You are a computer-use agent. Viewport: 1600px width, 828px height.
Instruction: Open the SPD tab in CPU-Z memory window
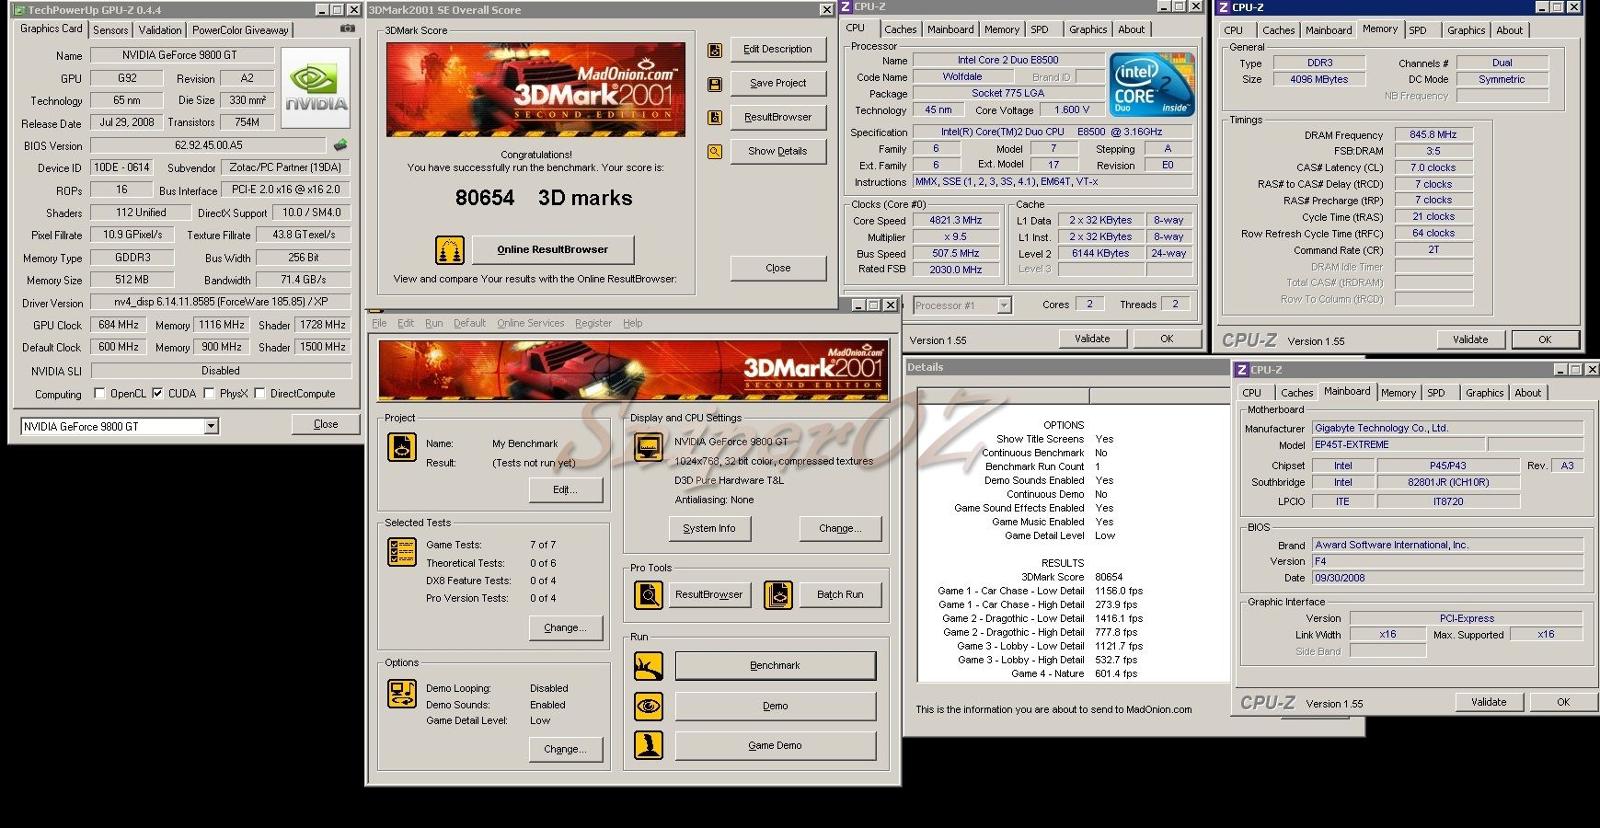(1418, 30)
